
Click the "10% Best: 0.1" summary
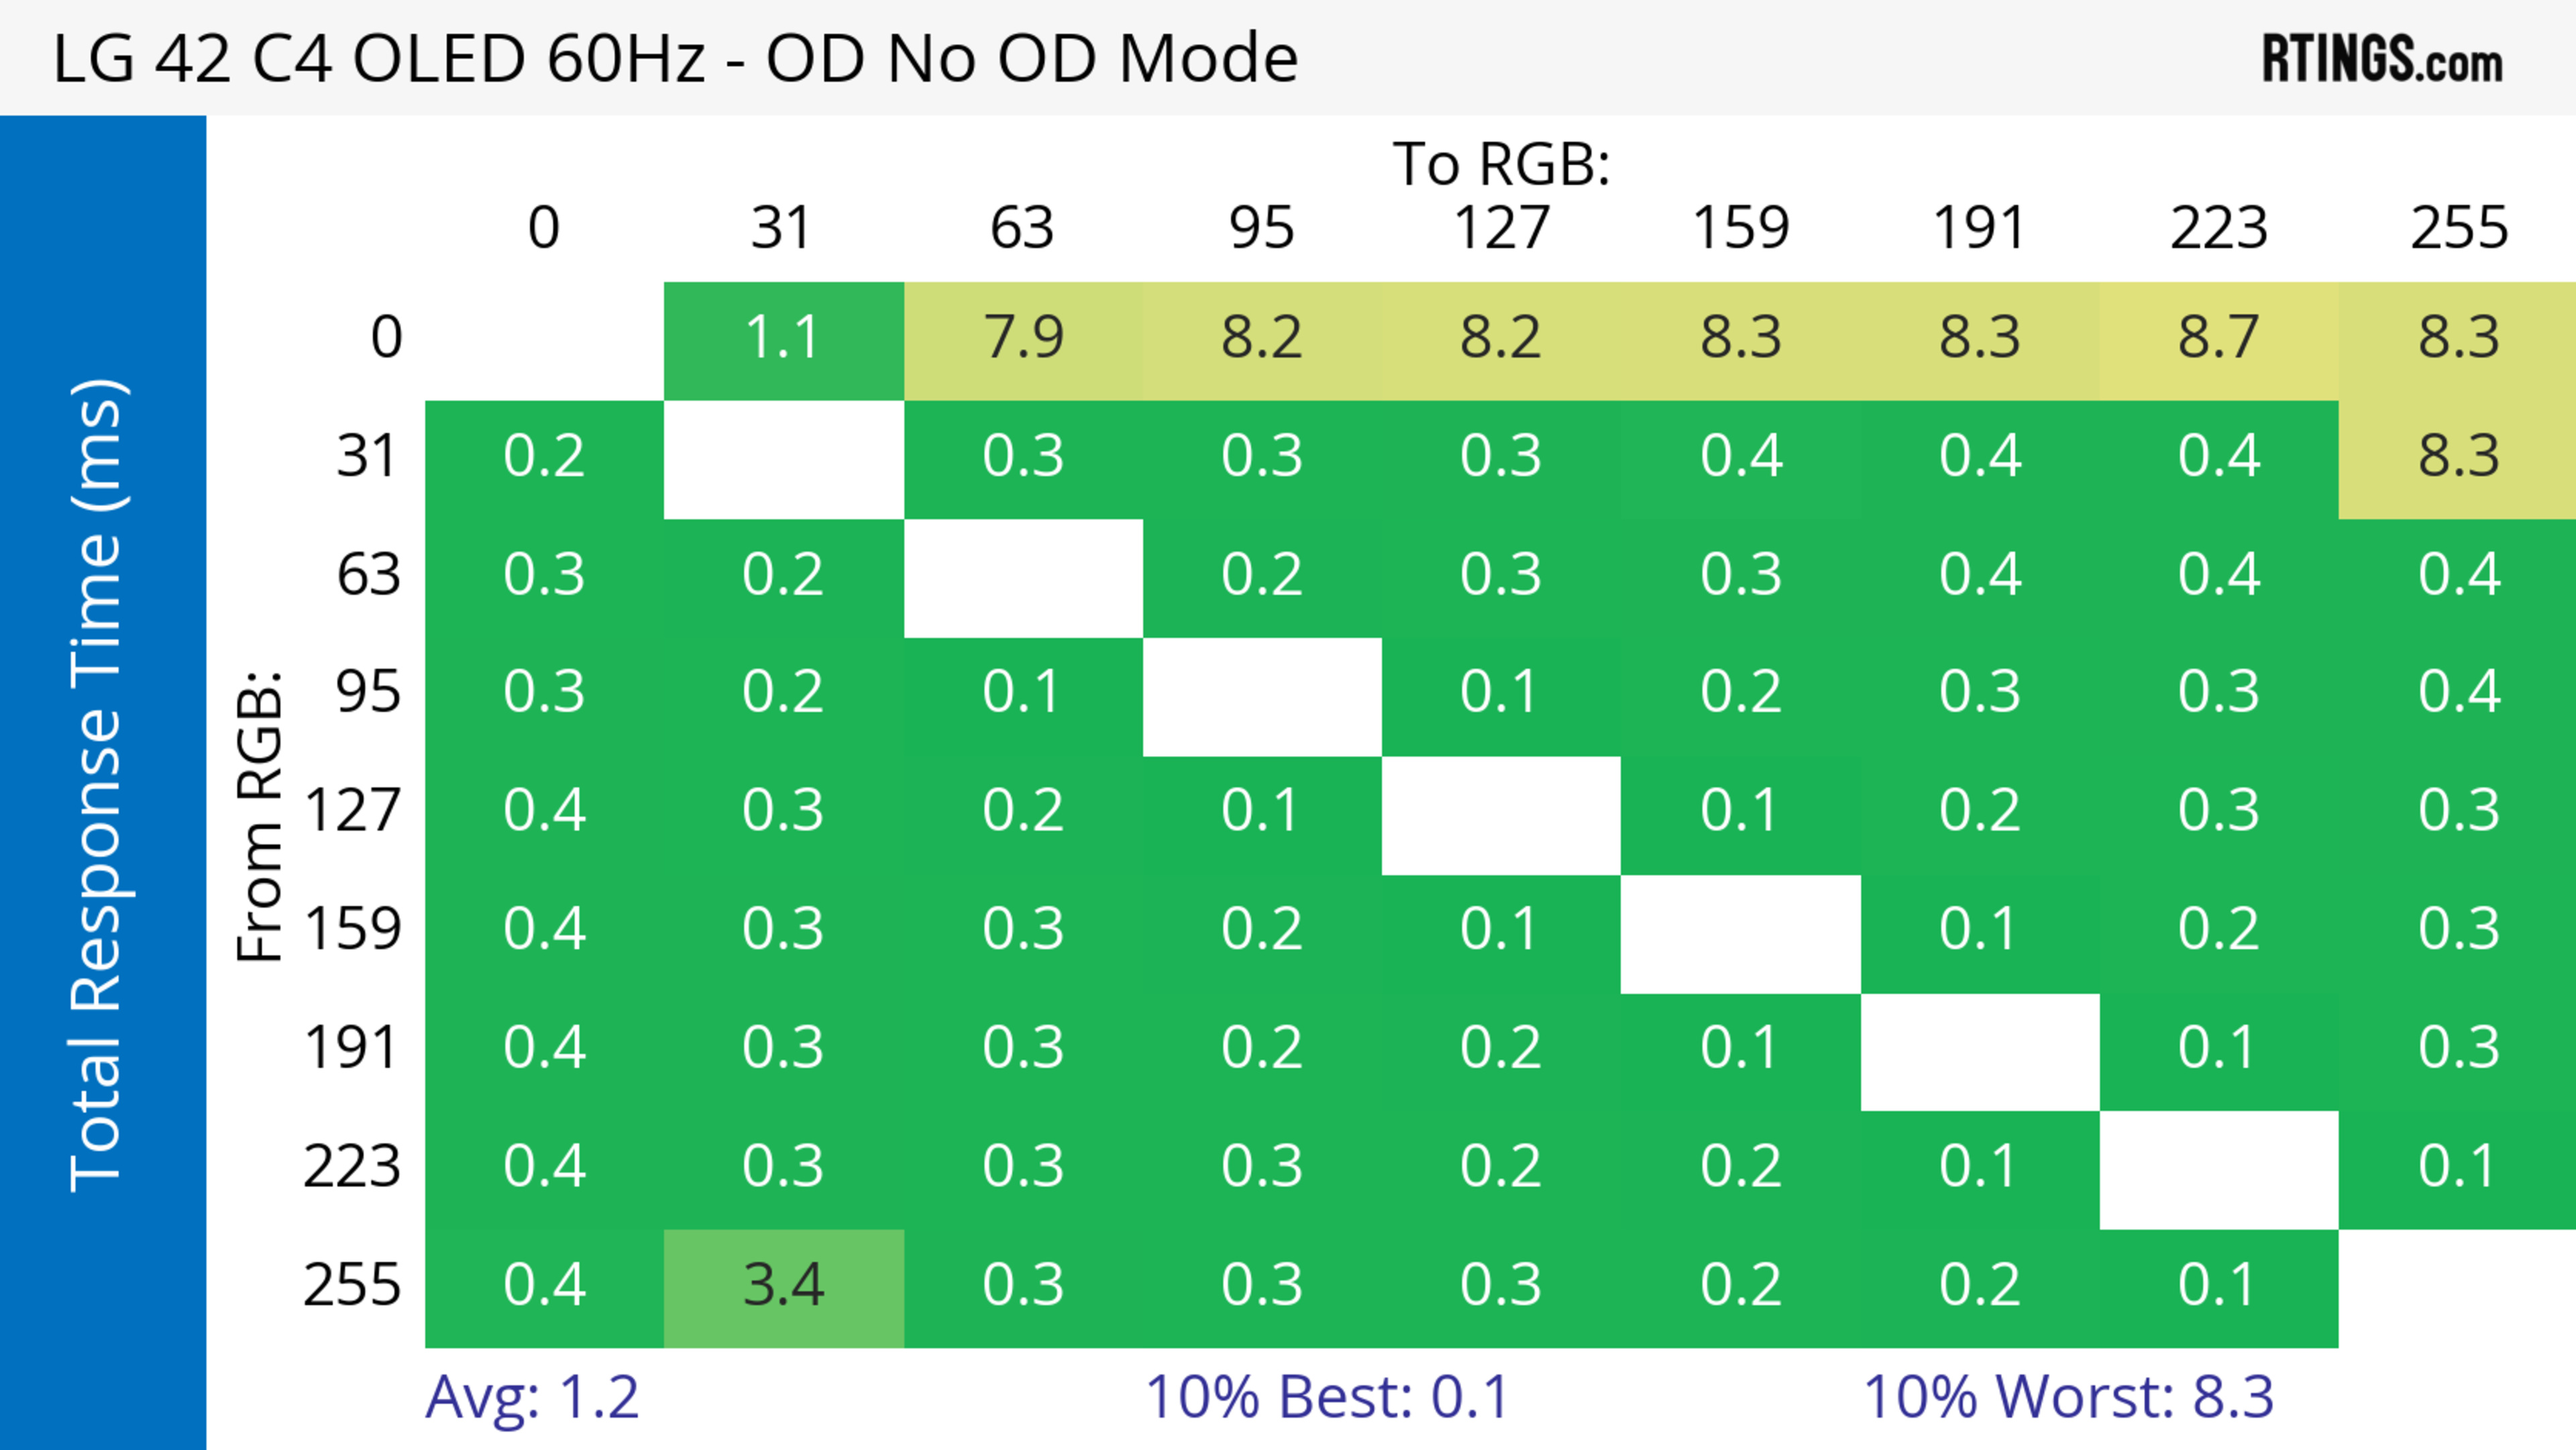click(x=1326, y=1397)
